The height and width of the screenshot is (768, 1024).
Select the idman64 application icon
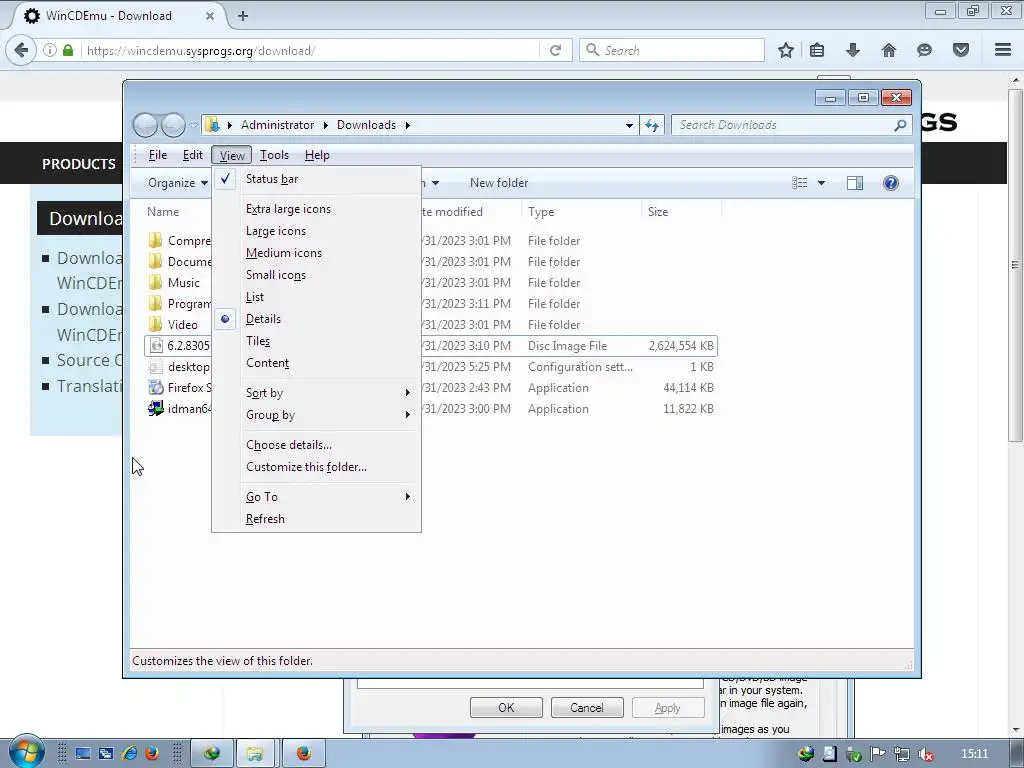[155, 409]
